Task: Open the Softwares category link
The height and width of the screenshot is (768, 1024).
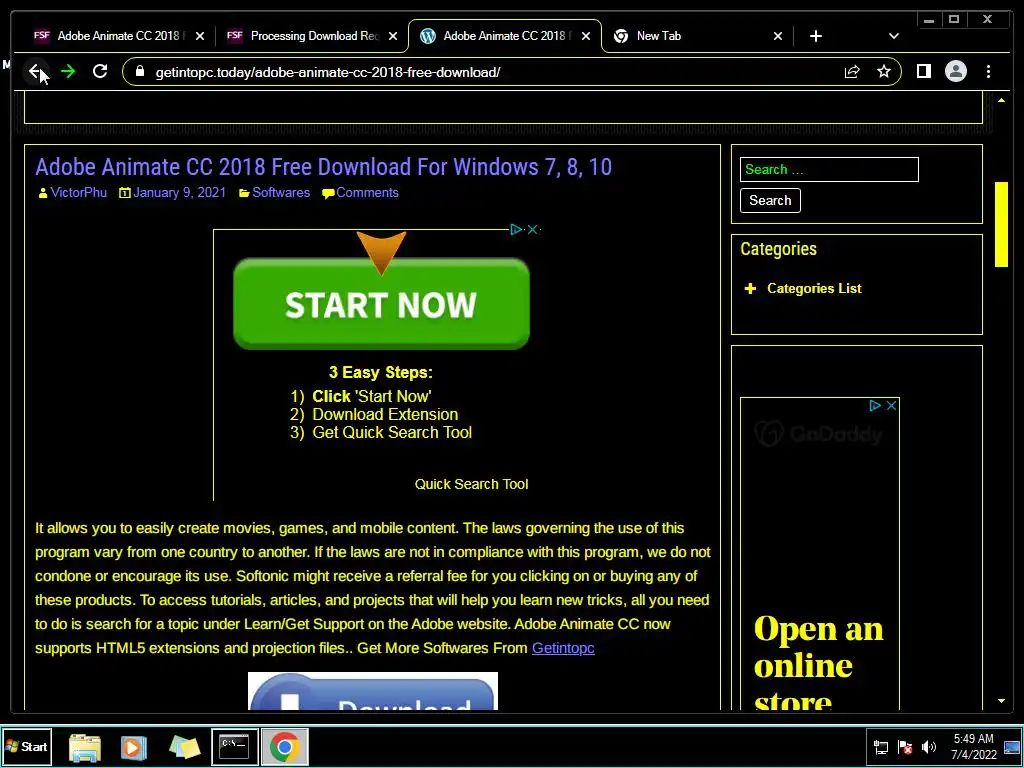Action: 281,193
